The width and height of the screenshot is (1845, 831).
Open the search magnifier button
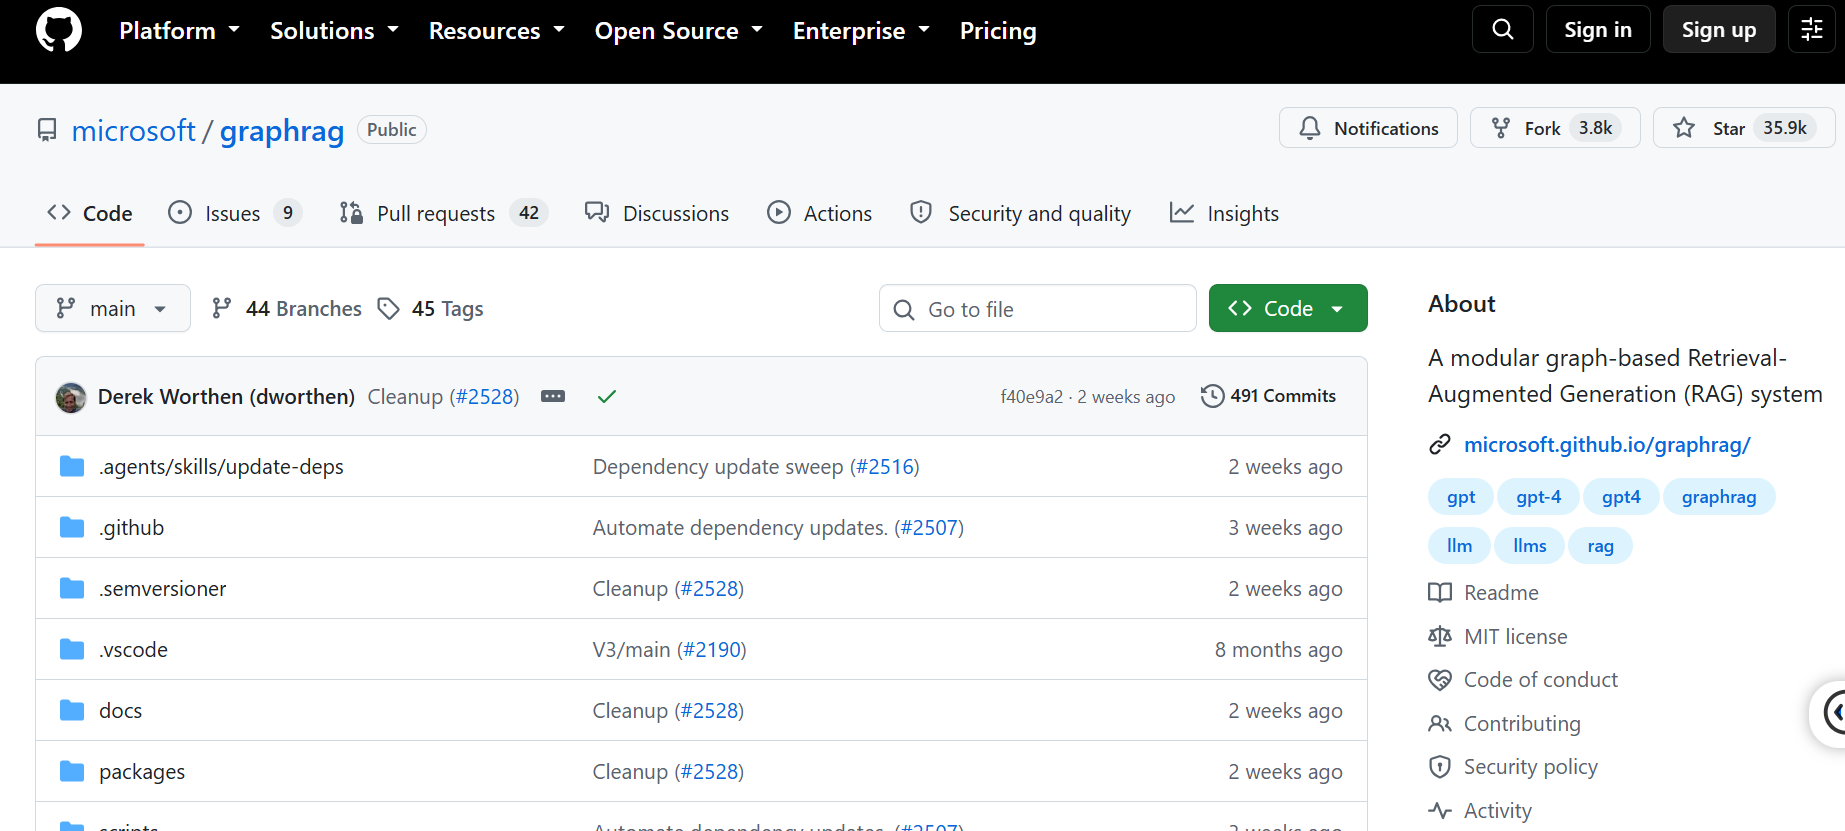point(1502,29)
